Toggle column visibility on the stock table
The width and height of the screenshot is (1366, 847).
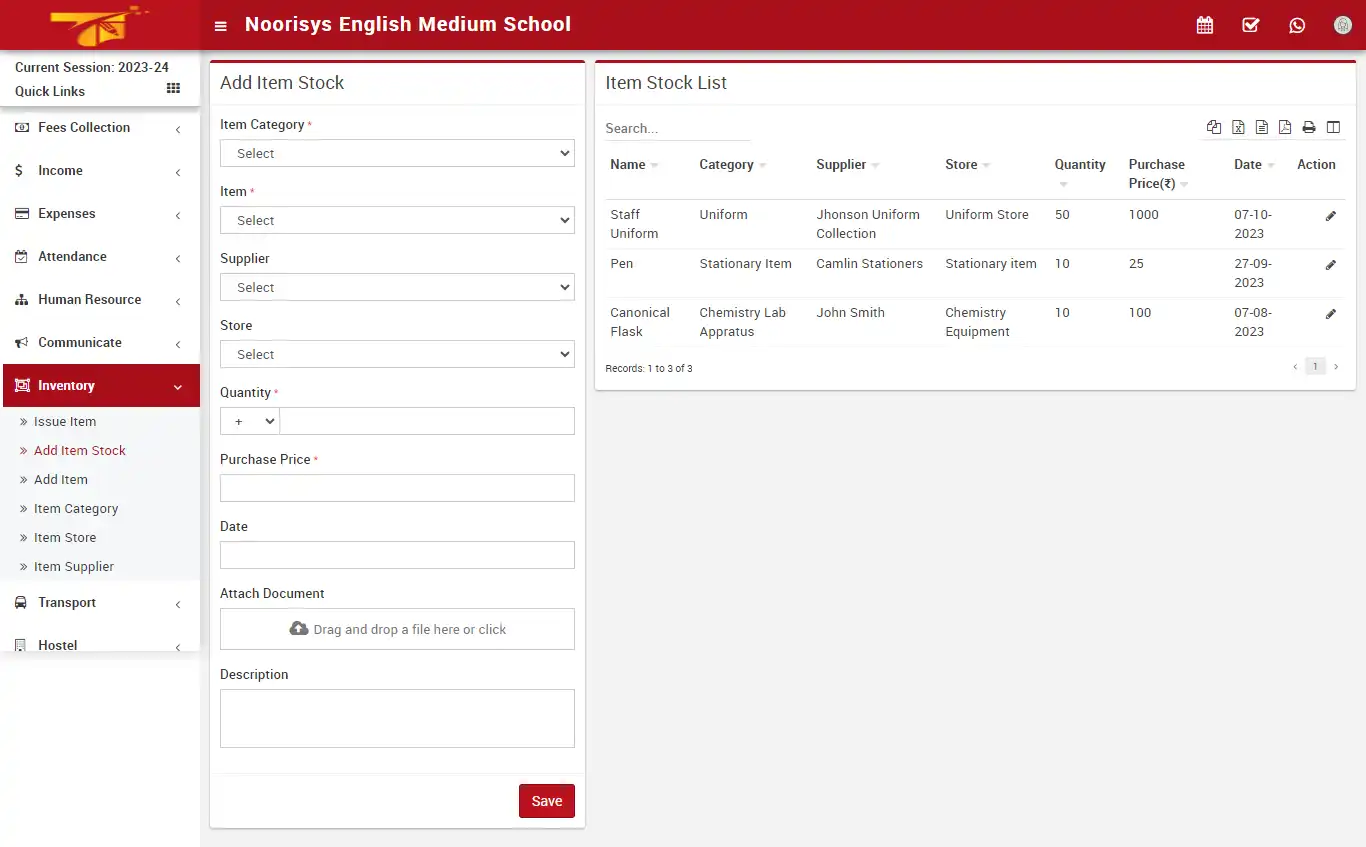point(1333,127)
